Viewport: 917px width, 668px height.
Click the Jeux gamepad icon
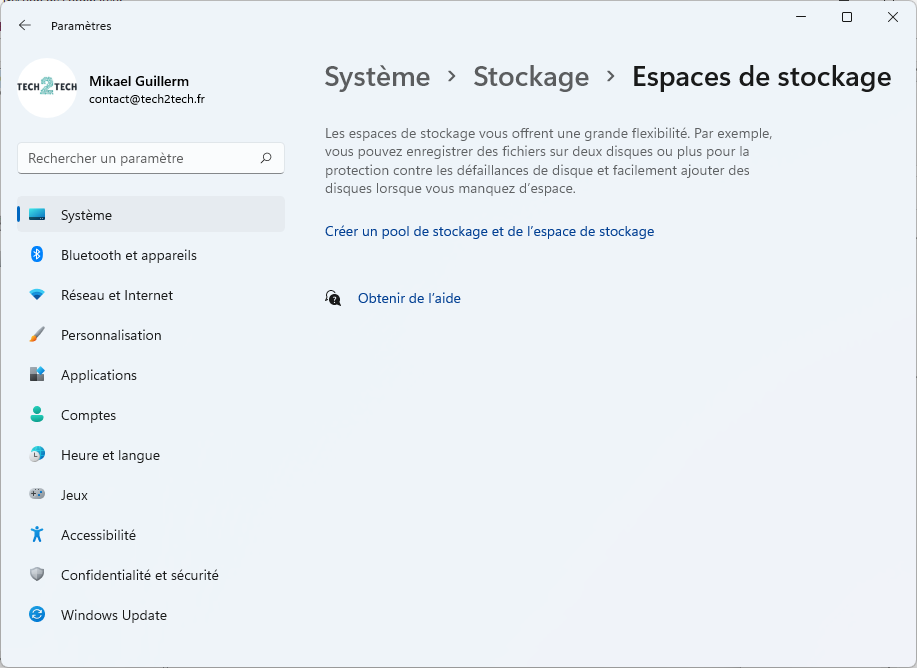(x=37, y=494)
